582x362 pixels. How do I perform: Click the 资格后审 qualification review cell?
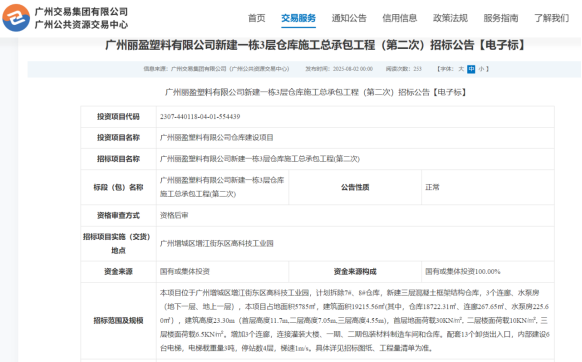[355, 215]
